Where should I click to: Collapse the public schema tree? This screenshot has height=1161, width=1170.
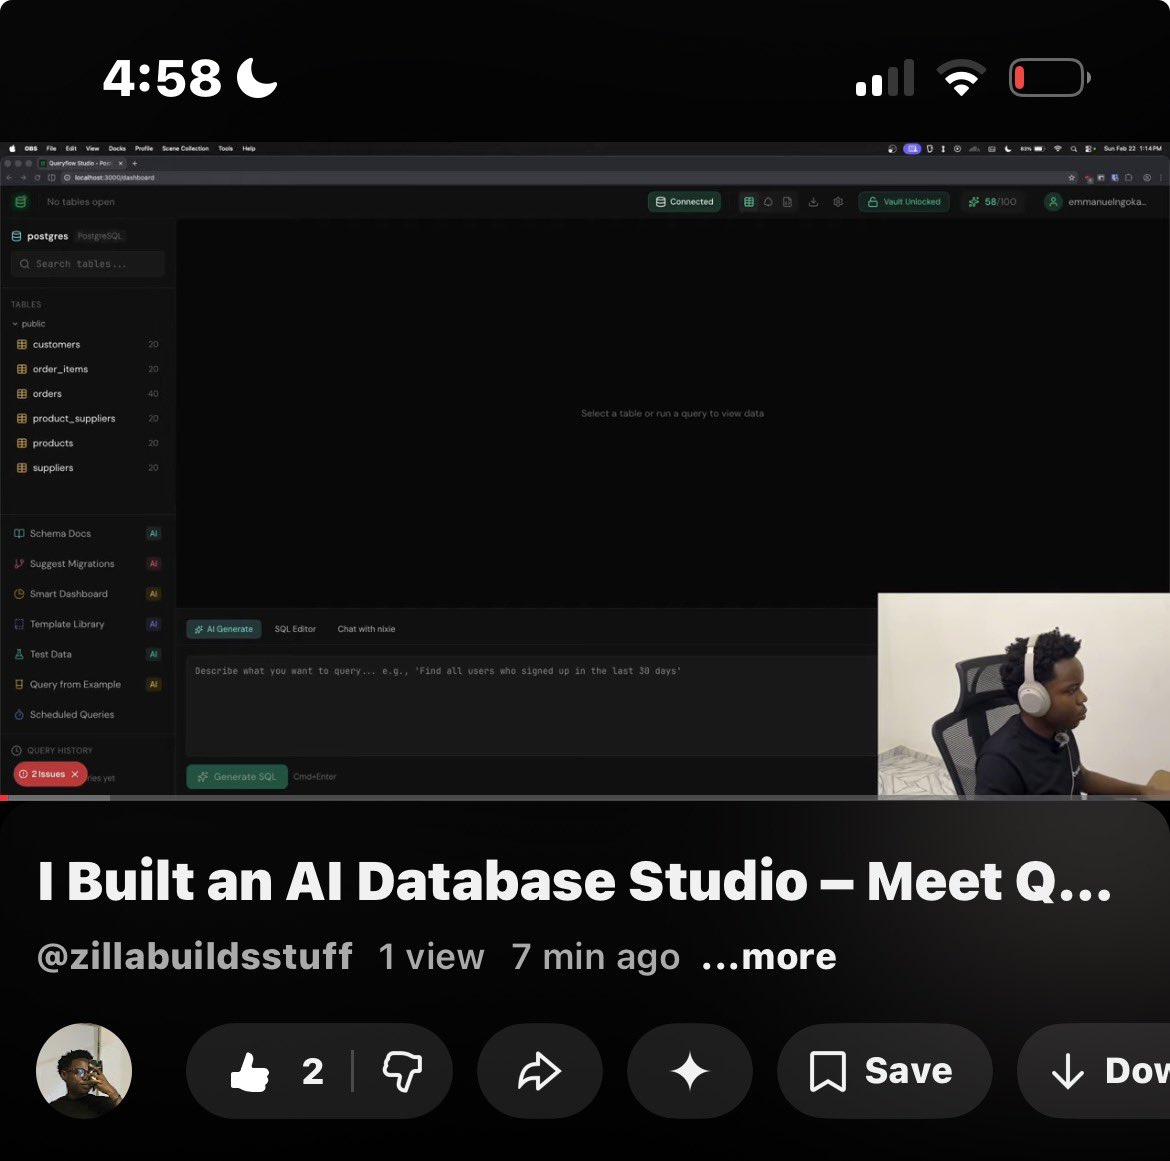[x=28, y=324]
